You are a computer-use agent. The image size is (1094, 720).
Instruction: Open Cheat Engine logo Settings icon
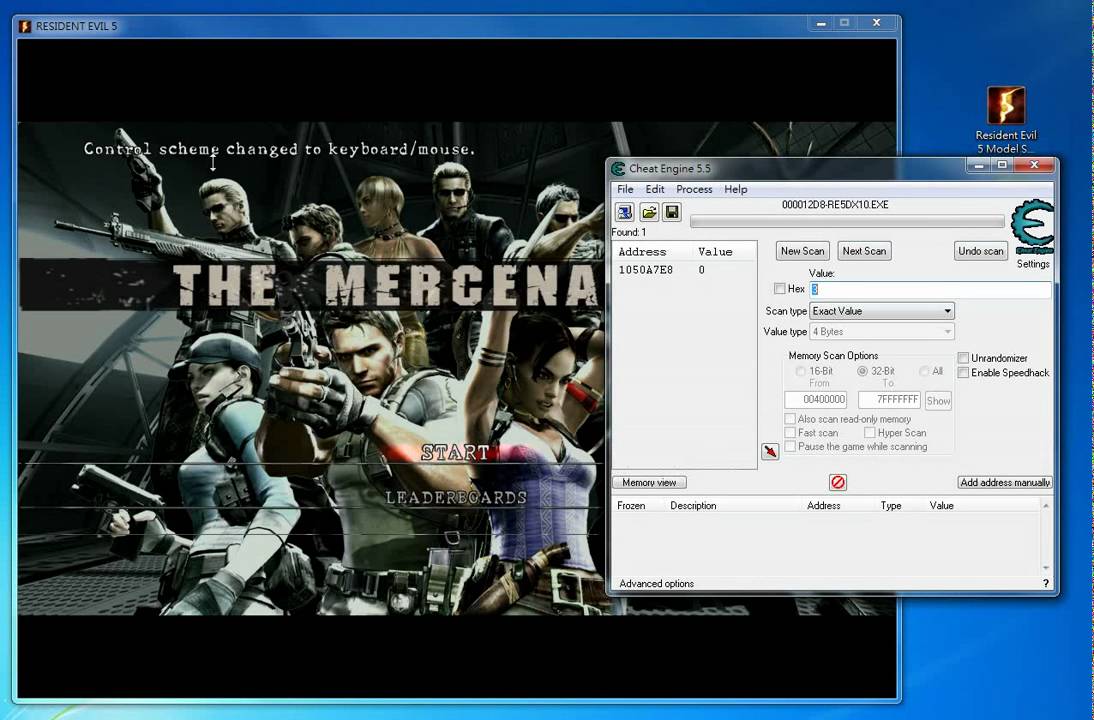[x=1033, y=227]
